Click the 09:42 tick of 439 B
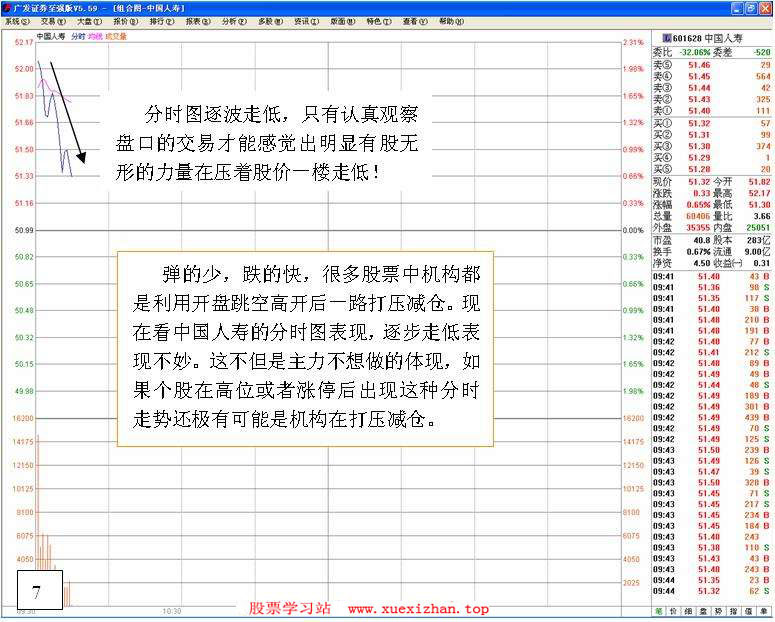Image resolution: width=775 pixels, height=622 pixels. point(712,417)
